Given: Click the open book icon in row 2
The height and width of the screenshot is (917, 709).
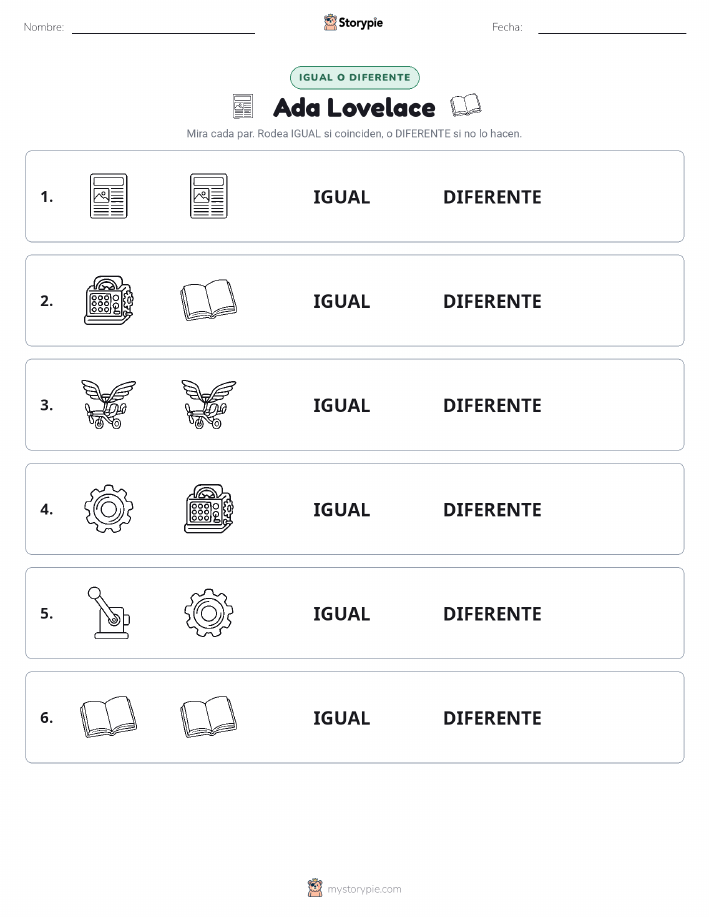Looking at the screenshot, I should coord(209,301).
